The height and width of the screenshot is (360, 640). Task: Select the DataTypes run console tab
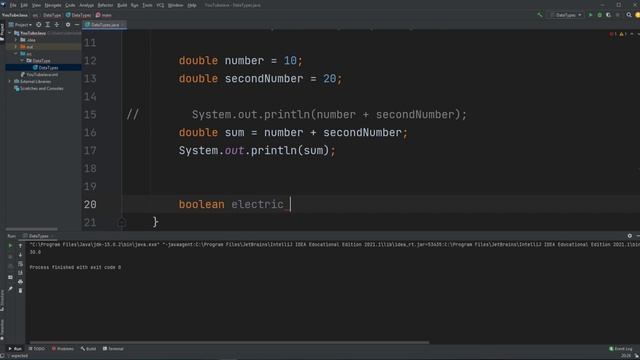click(x=37, y=236)
